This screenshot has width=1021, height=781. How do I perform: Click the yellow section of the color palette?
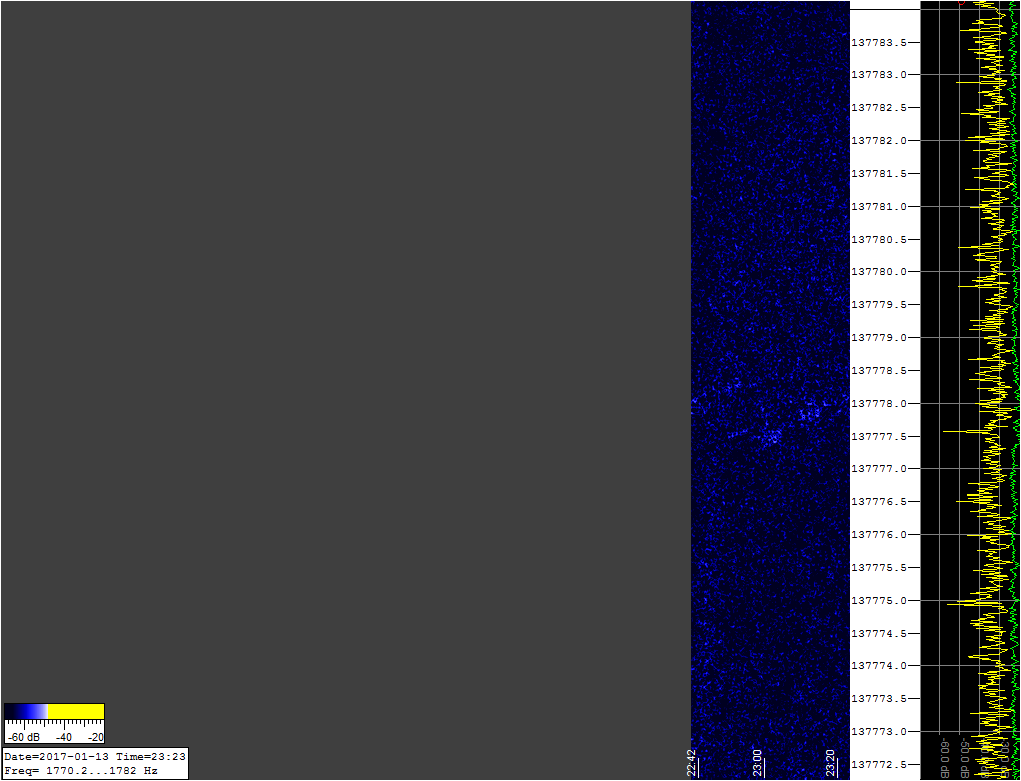[76, 711]
